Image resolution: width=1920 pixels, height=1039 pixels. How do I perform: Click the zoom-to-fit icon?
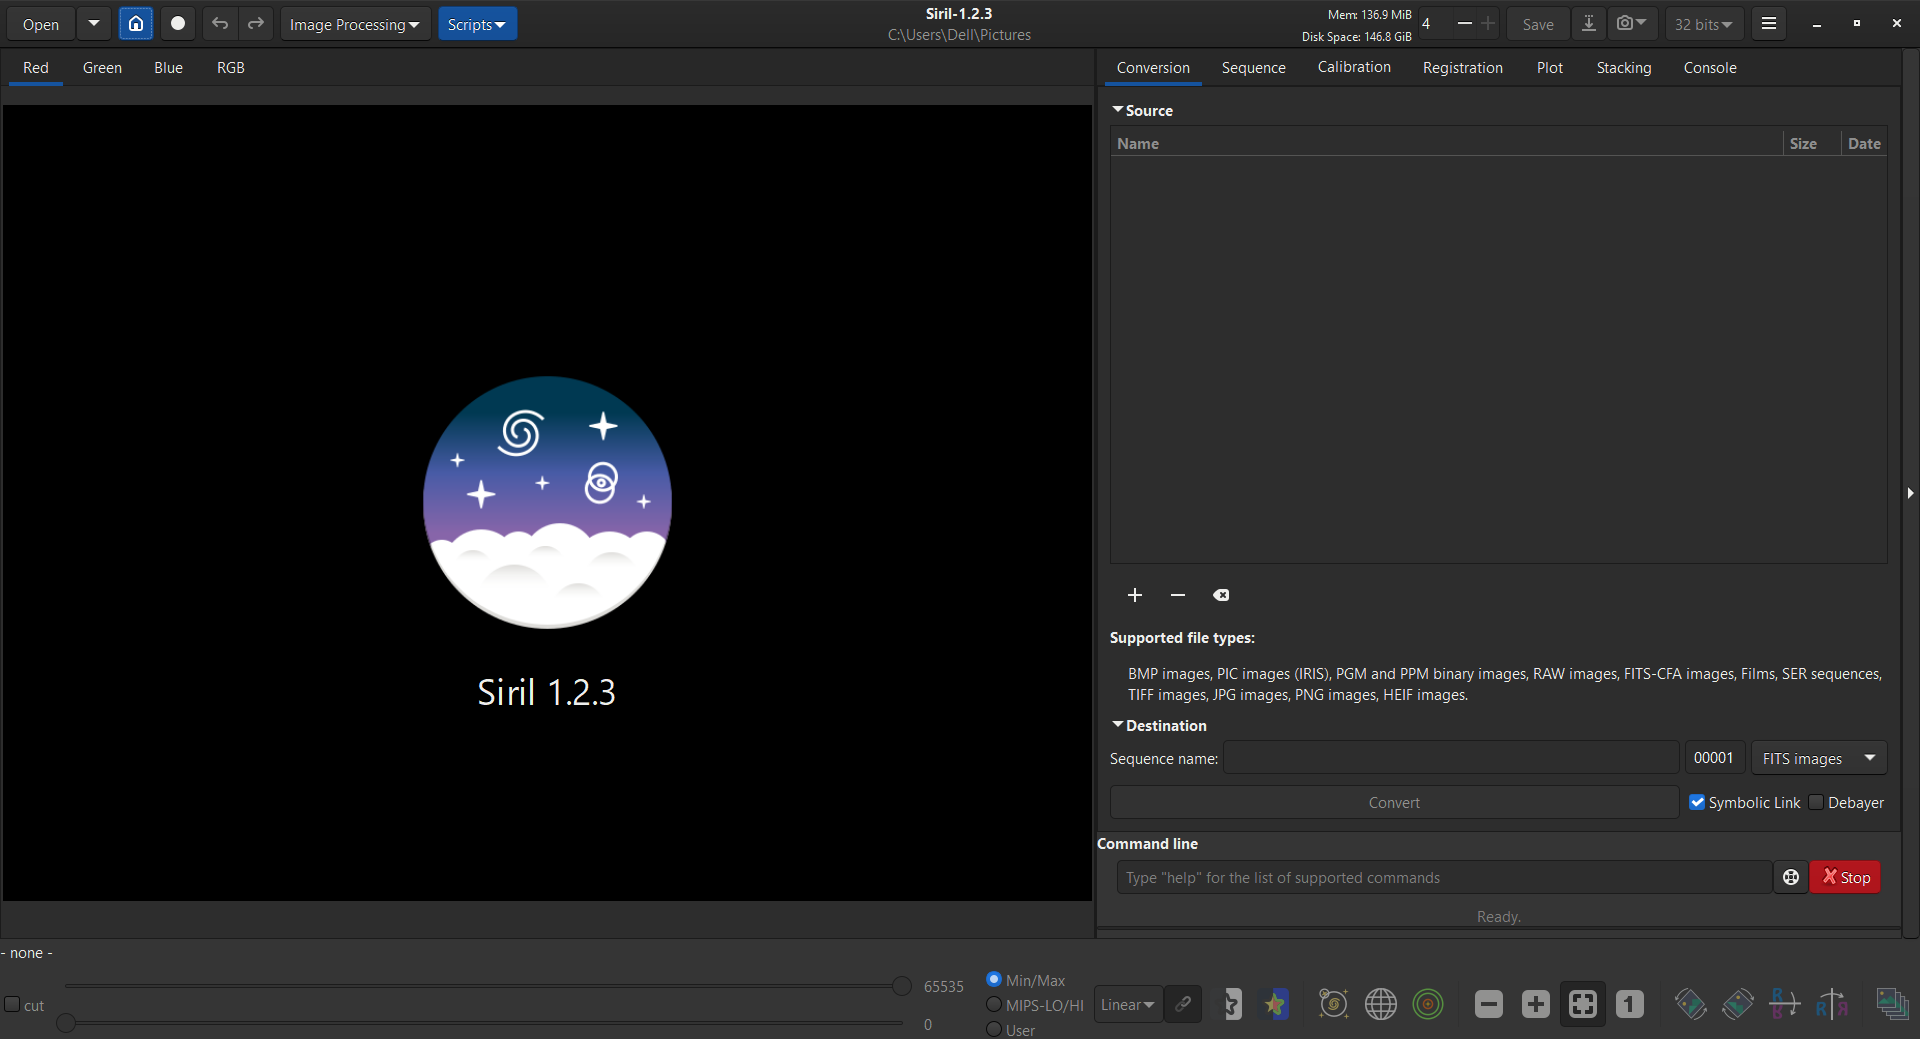1582,1004
